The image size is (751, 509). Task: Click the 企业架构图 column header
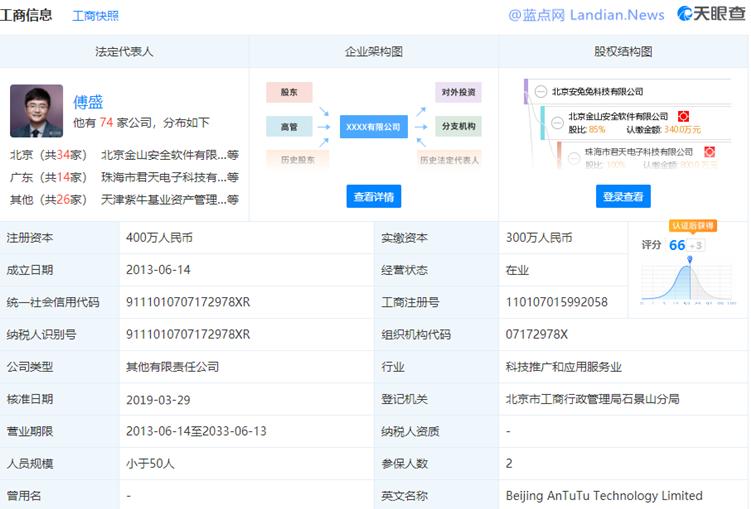374,51
